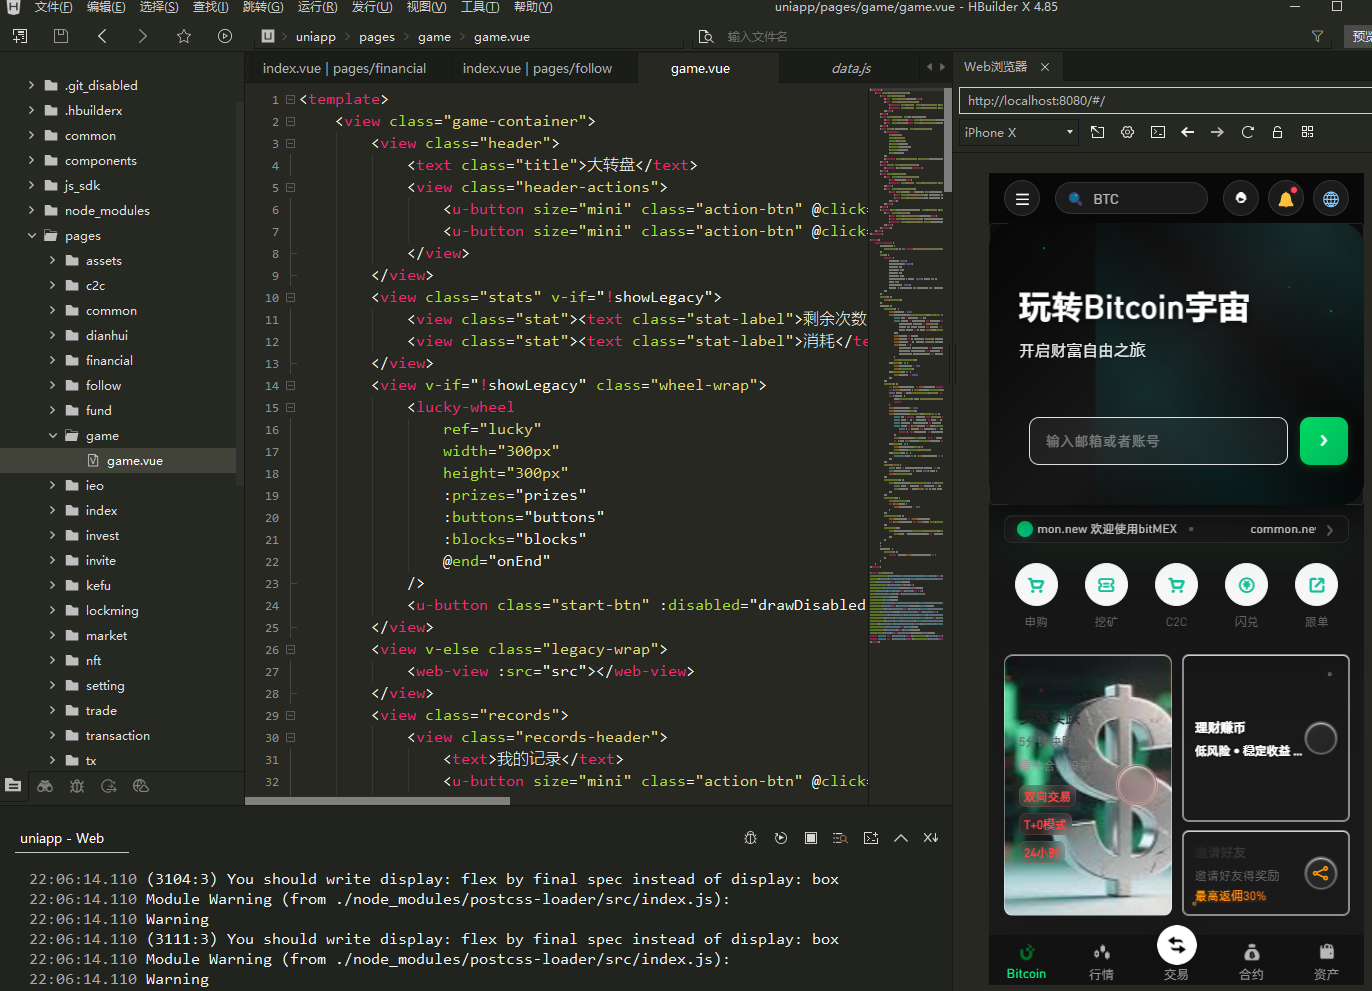This screenshot has height=991, width=1372.
Task: Switch to the data.js editor tab
Action: click(851, 68)
